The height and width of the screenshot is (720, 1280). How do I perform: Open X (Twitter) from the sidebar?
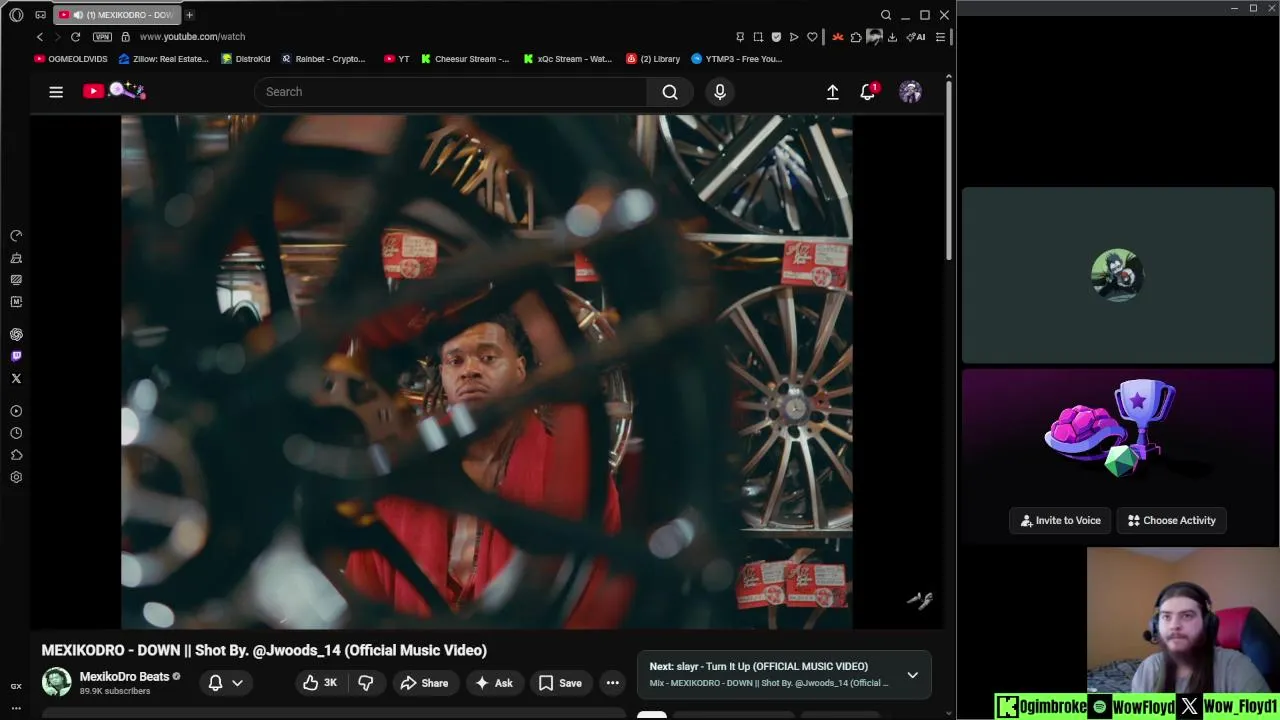point(16,378)
